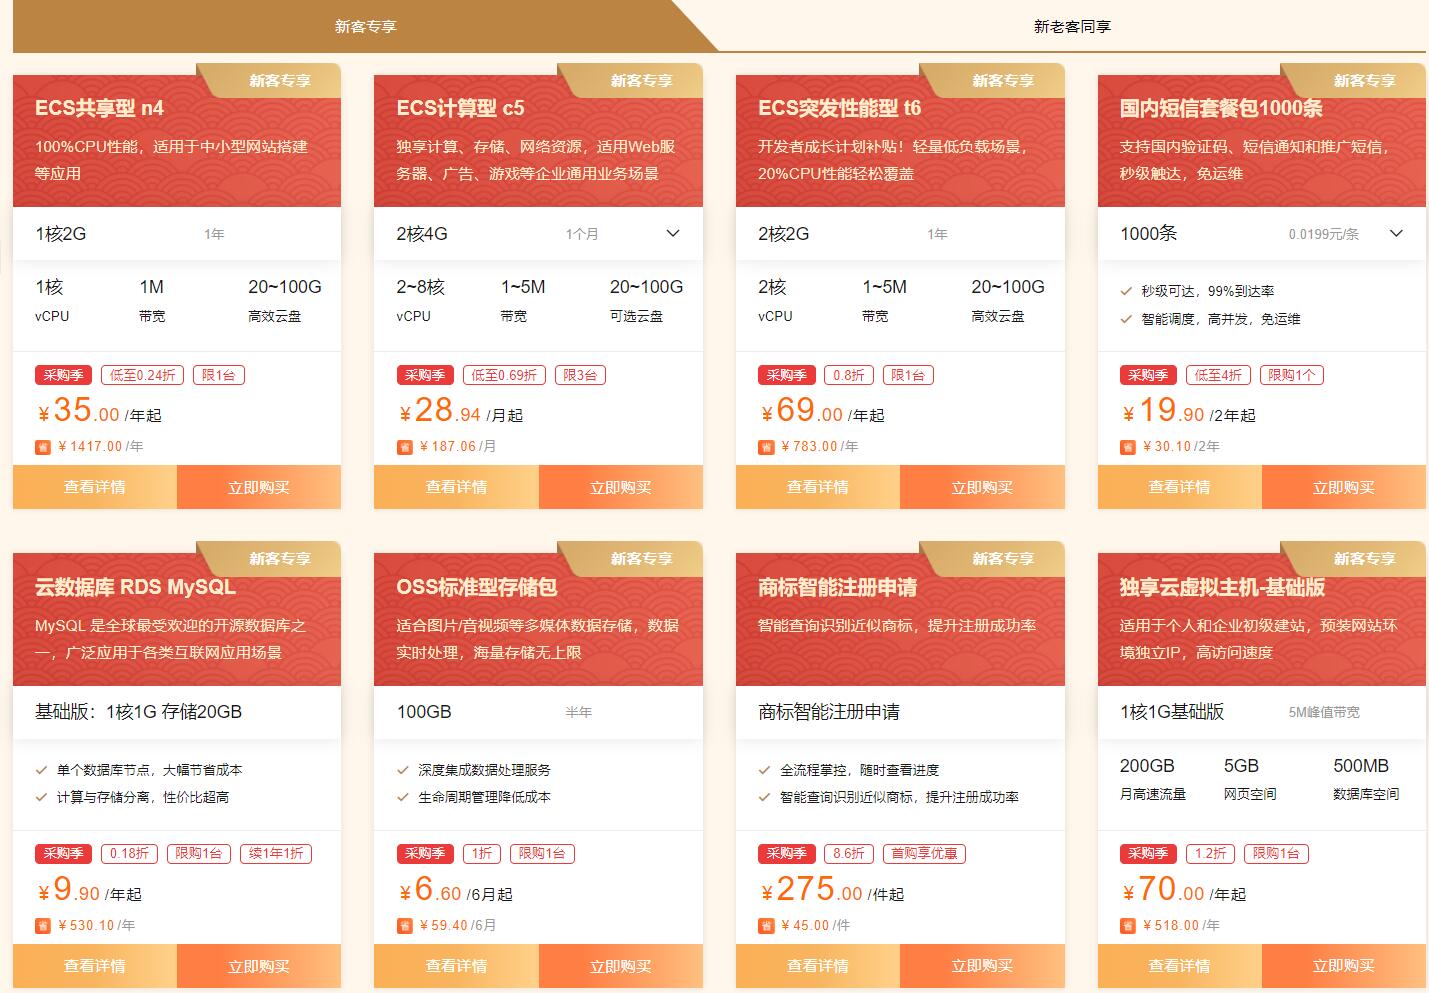Click ECS共享型 n4 card title
The image size is (1429, 993).
click(99, 108)
